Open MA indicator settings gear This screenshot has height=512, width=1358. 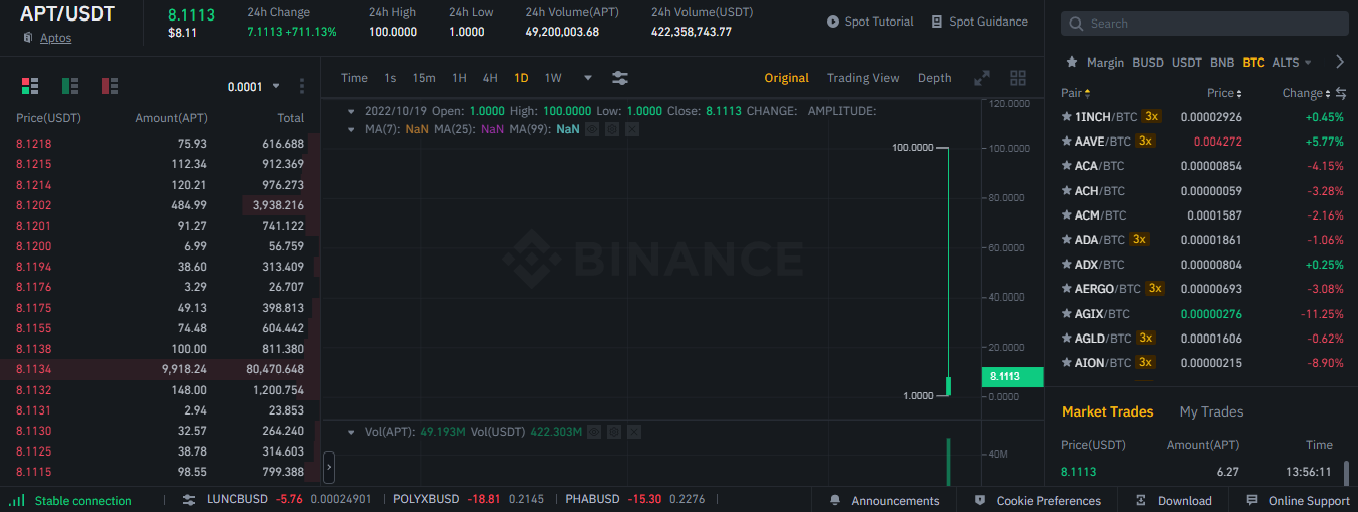click(612, 129)
